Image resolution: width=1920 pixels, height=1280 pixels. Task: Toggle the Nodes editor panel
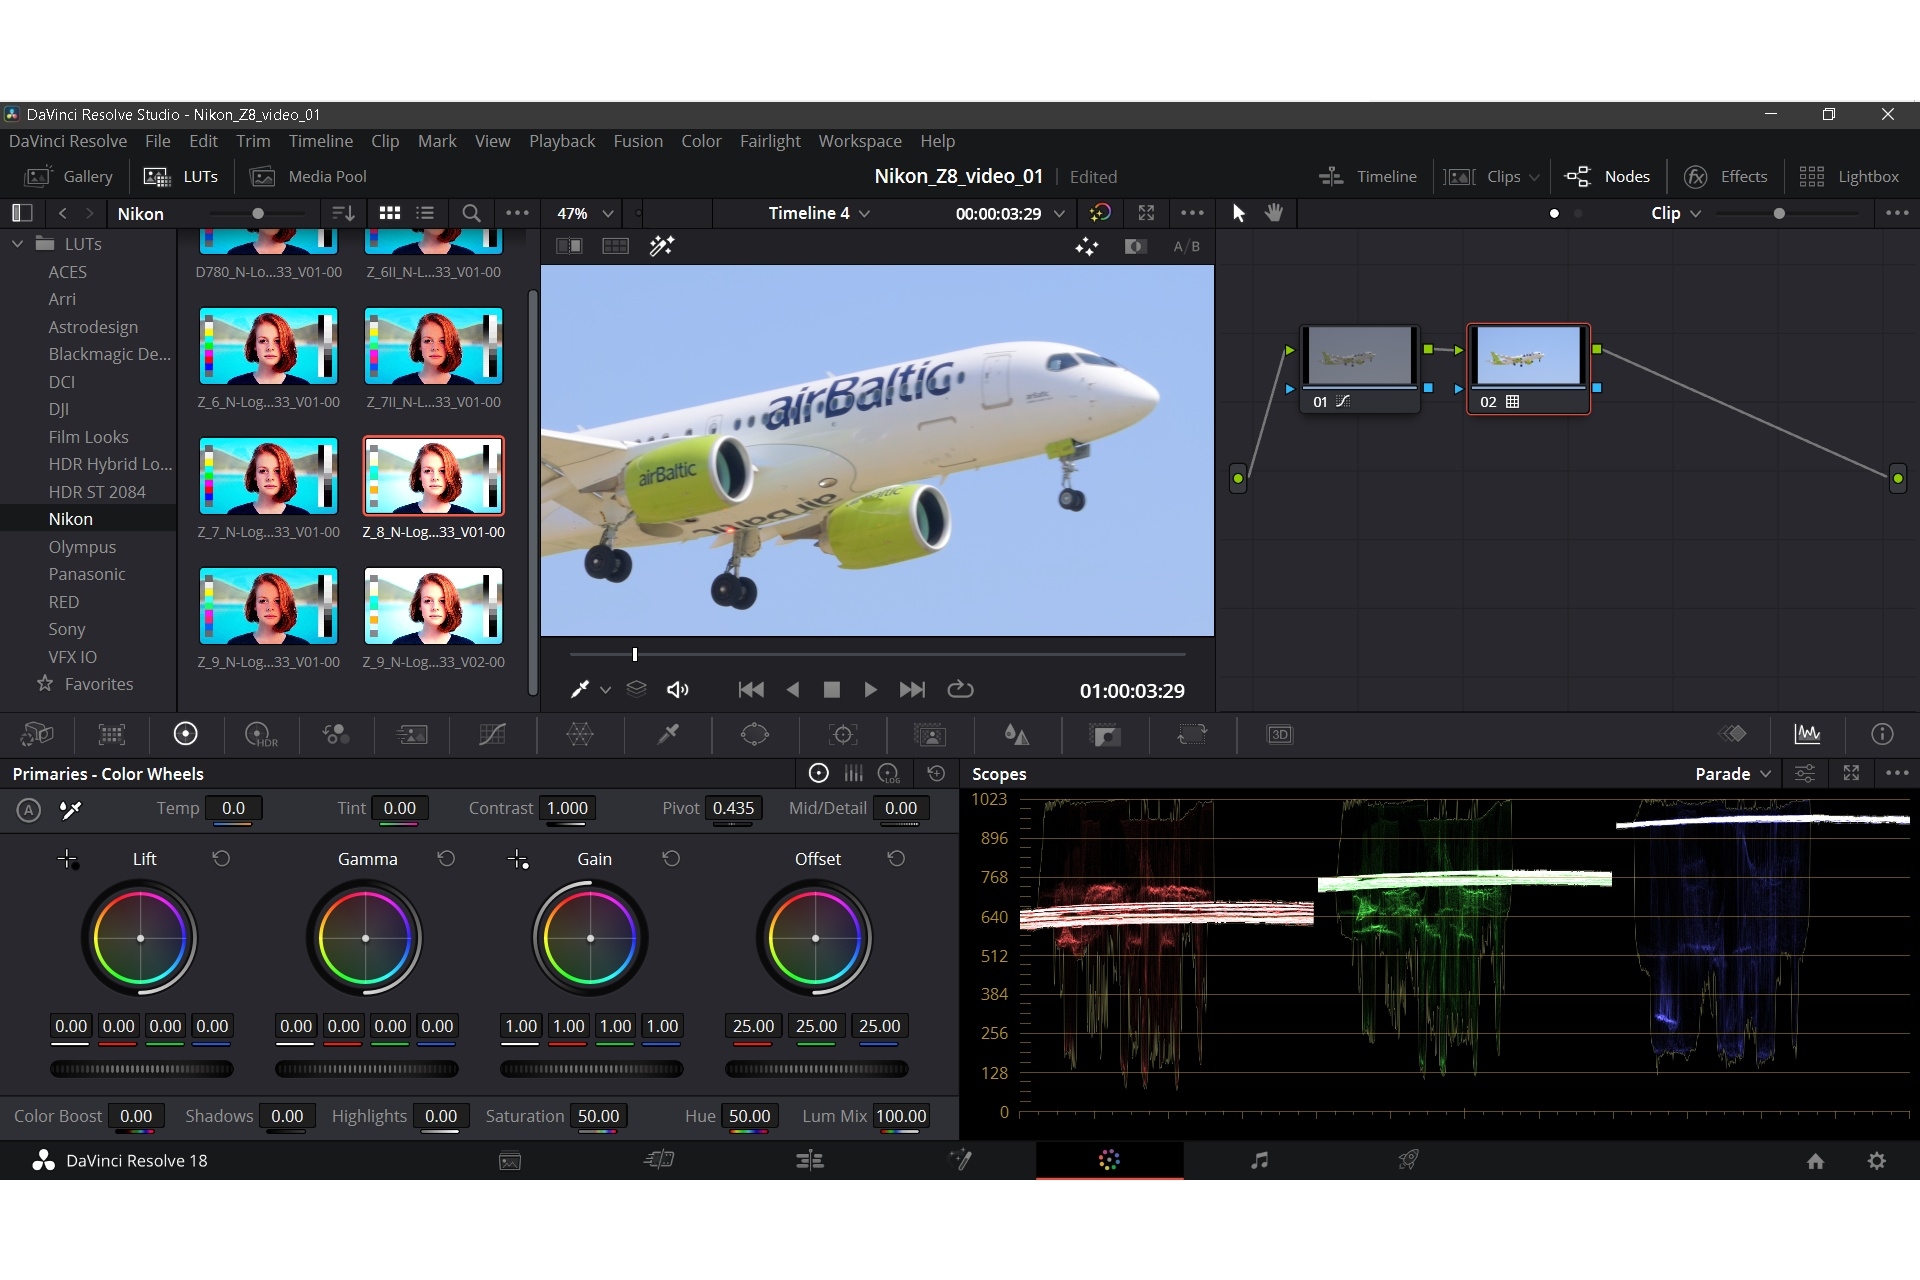pyautogui.click(x=1607, y=177)
